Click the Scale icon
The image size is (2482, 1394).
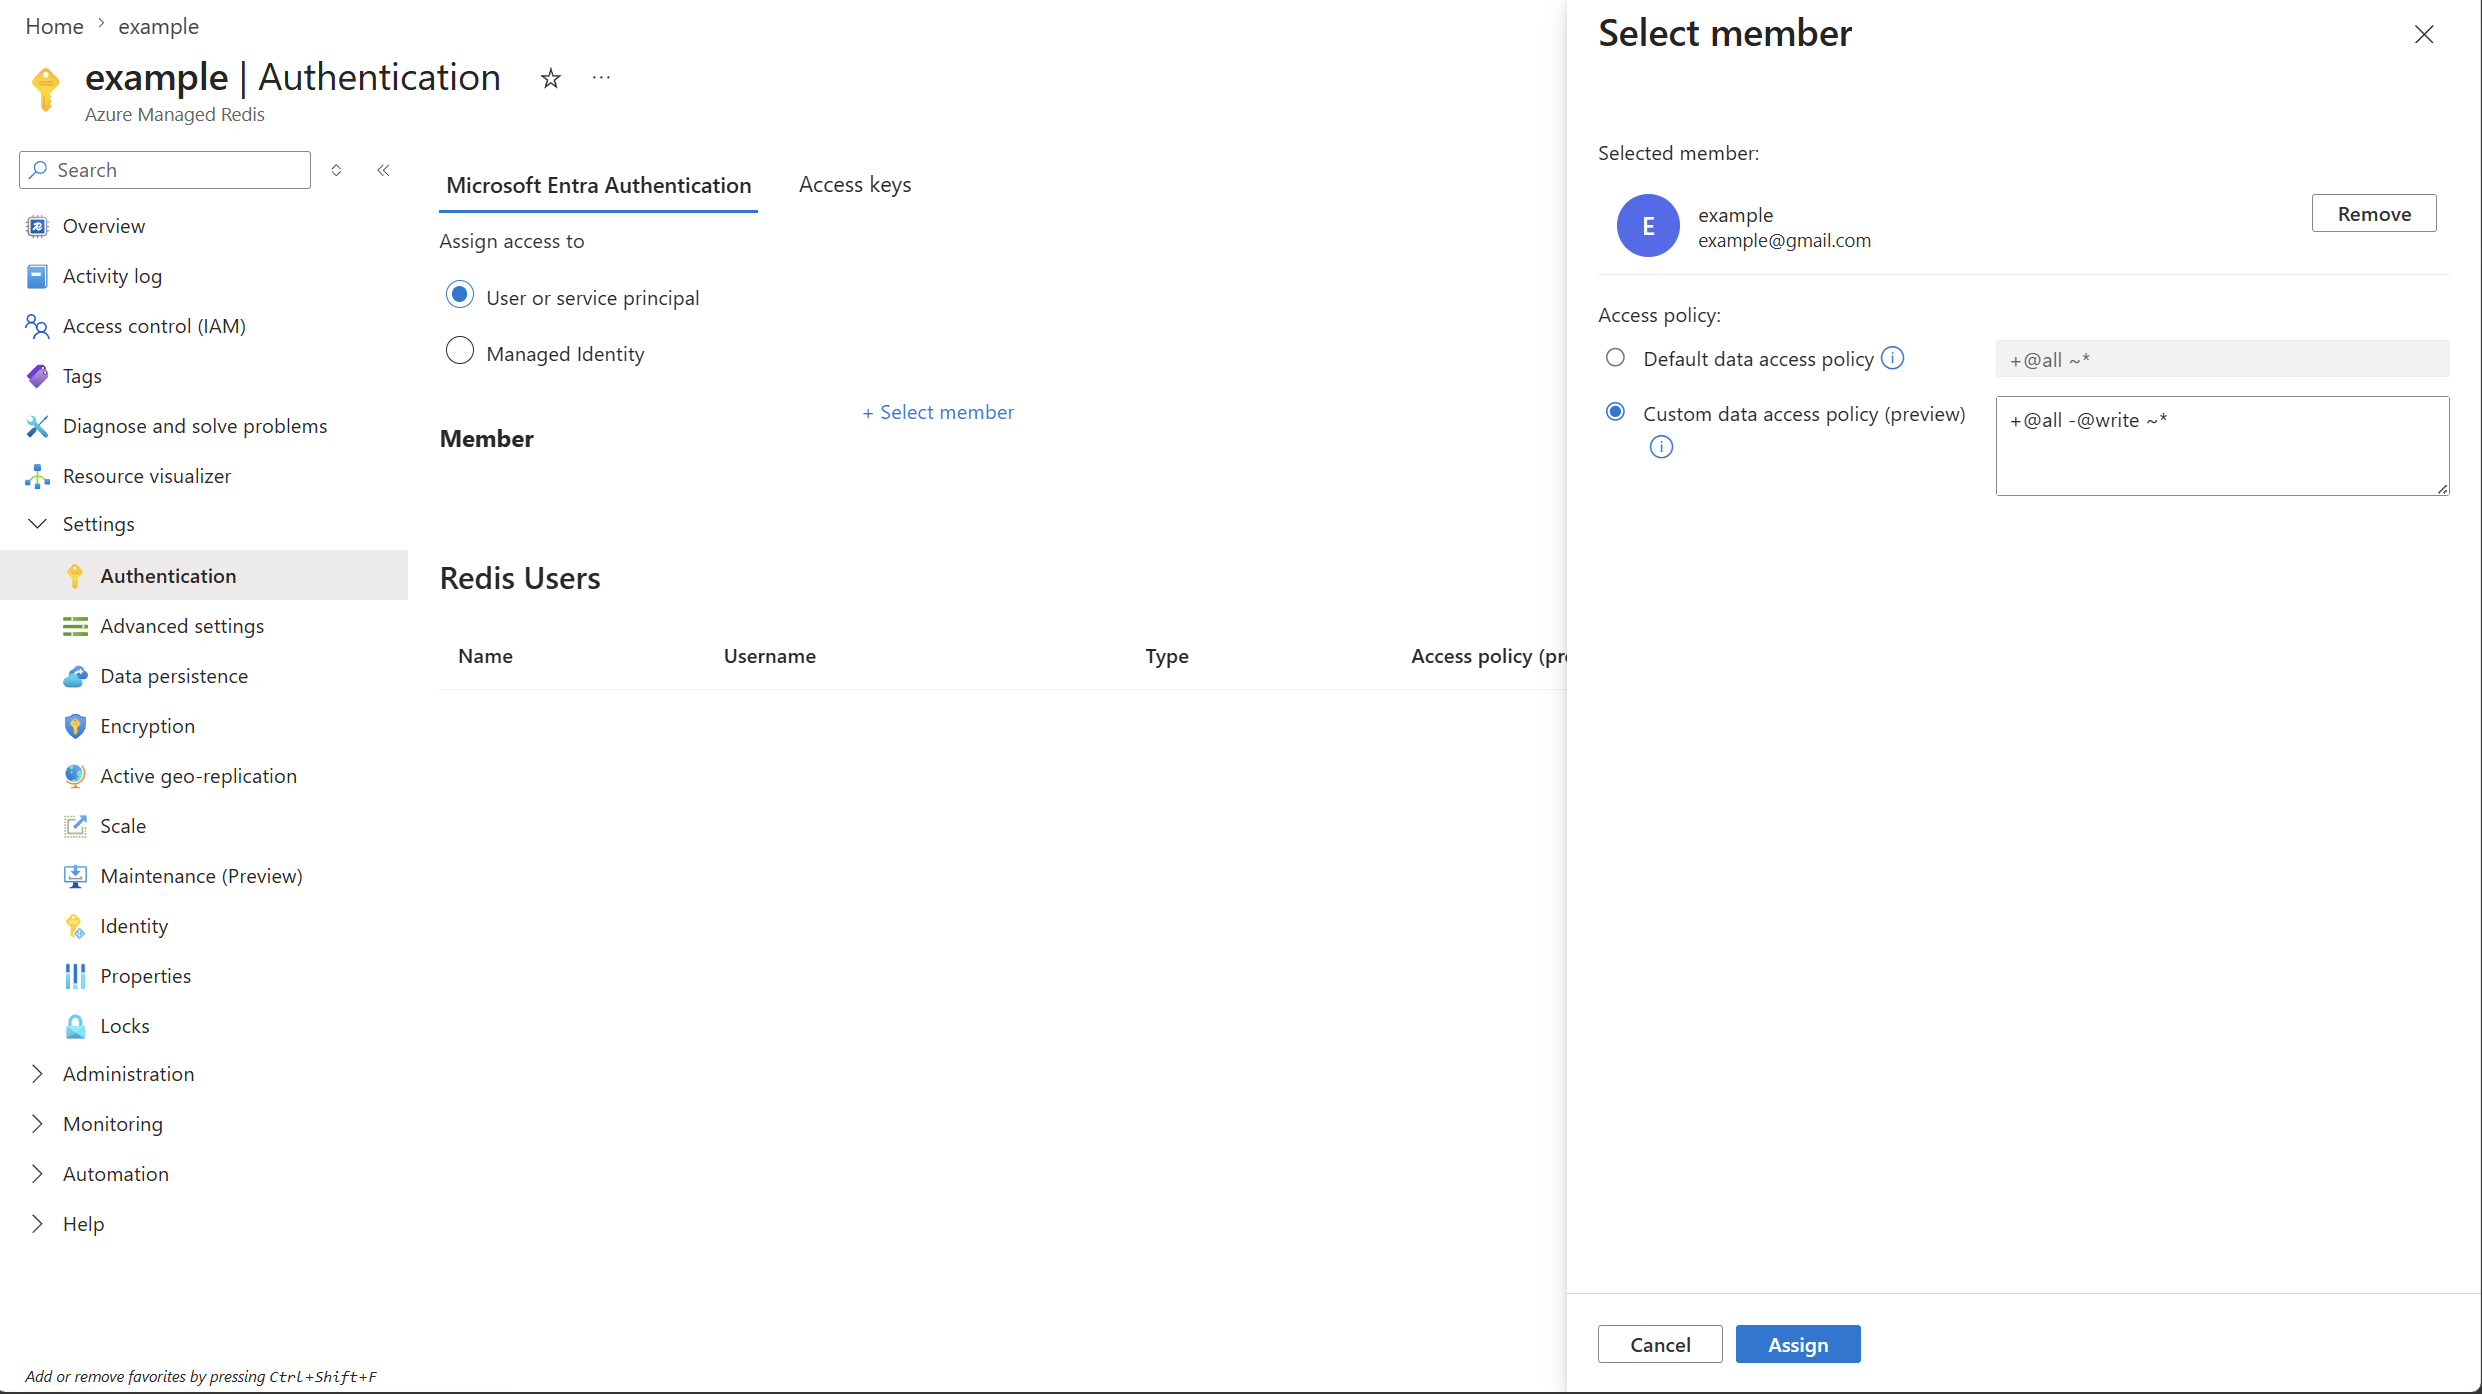pyautogui.click(x=75, y=826)
